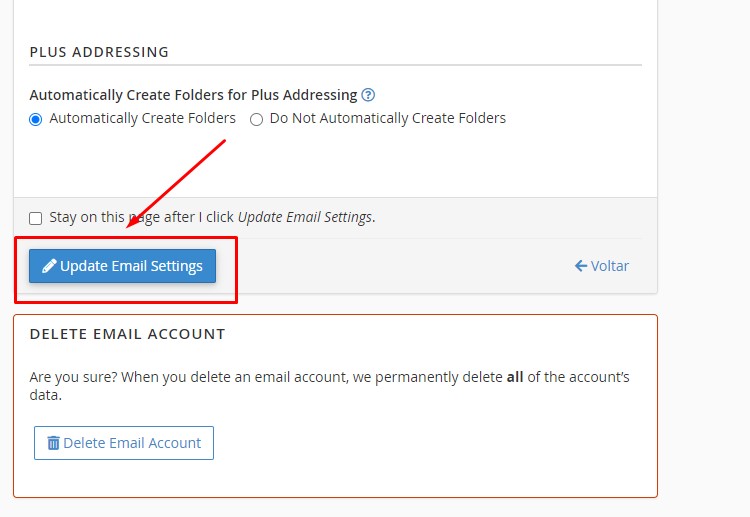
Task: Click the help icon beside Plus Addressing label
Action: [368, 95]
